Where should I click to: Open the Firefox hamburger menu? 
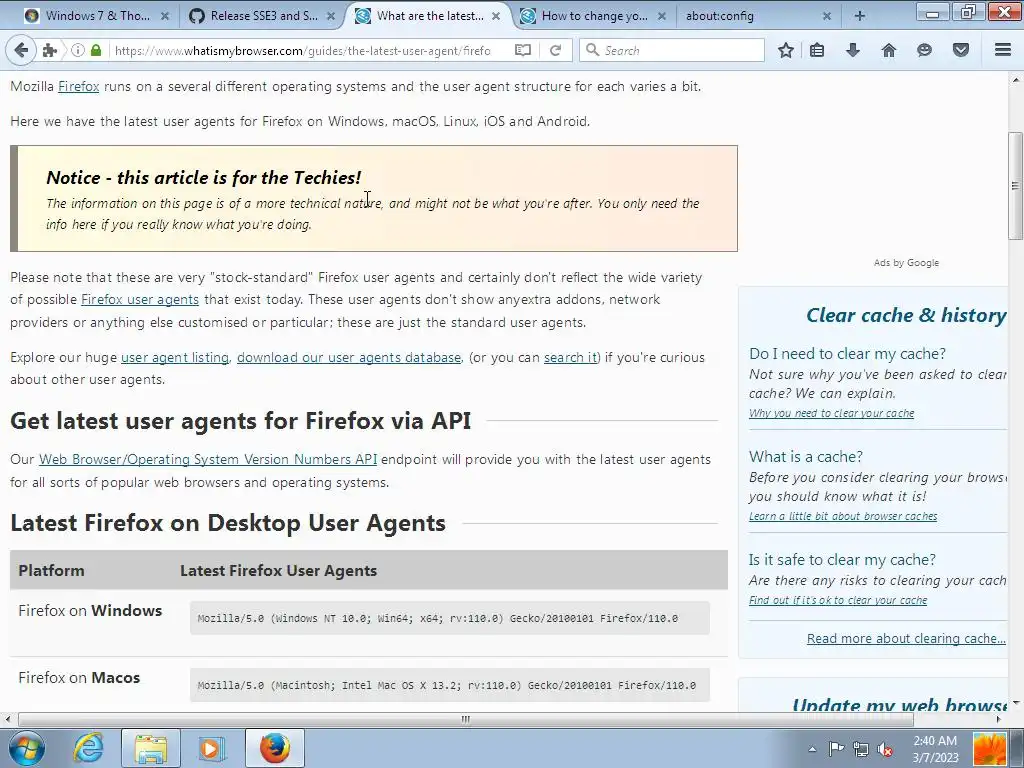(1003, 50)
